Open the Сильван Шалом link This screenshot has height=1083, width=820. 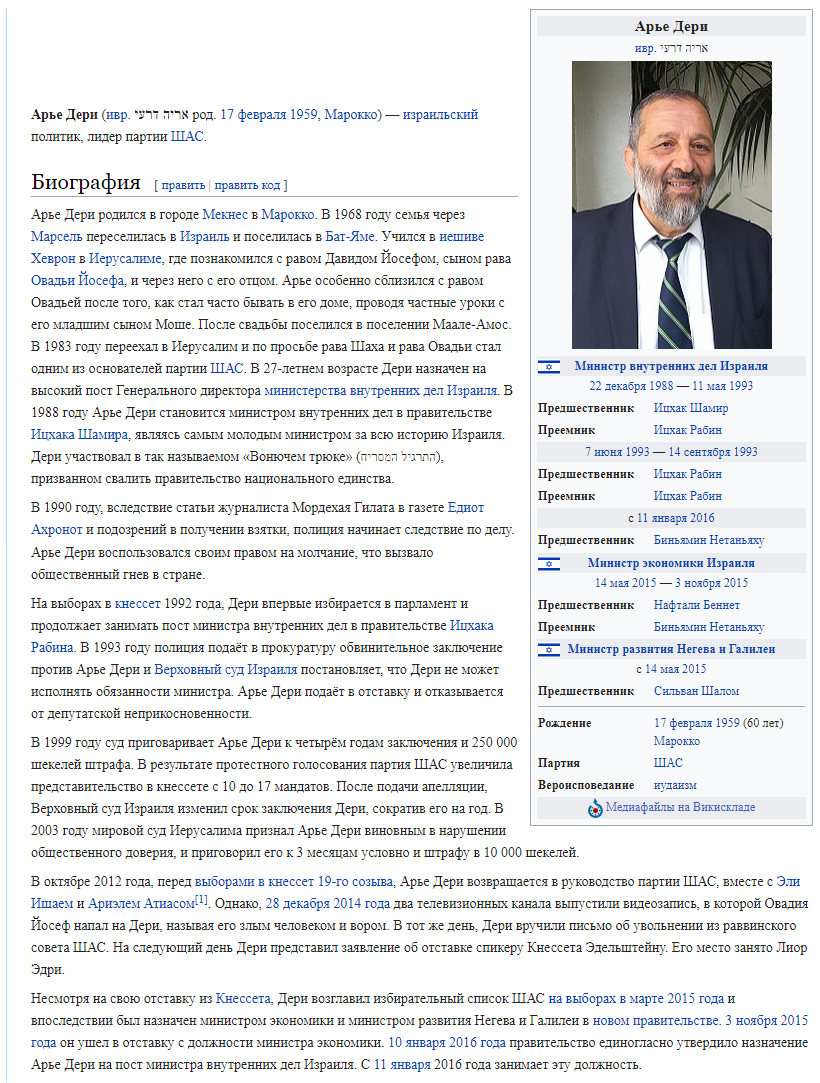click(x=696, y=692)
